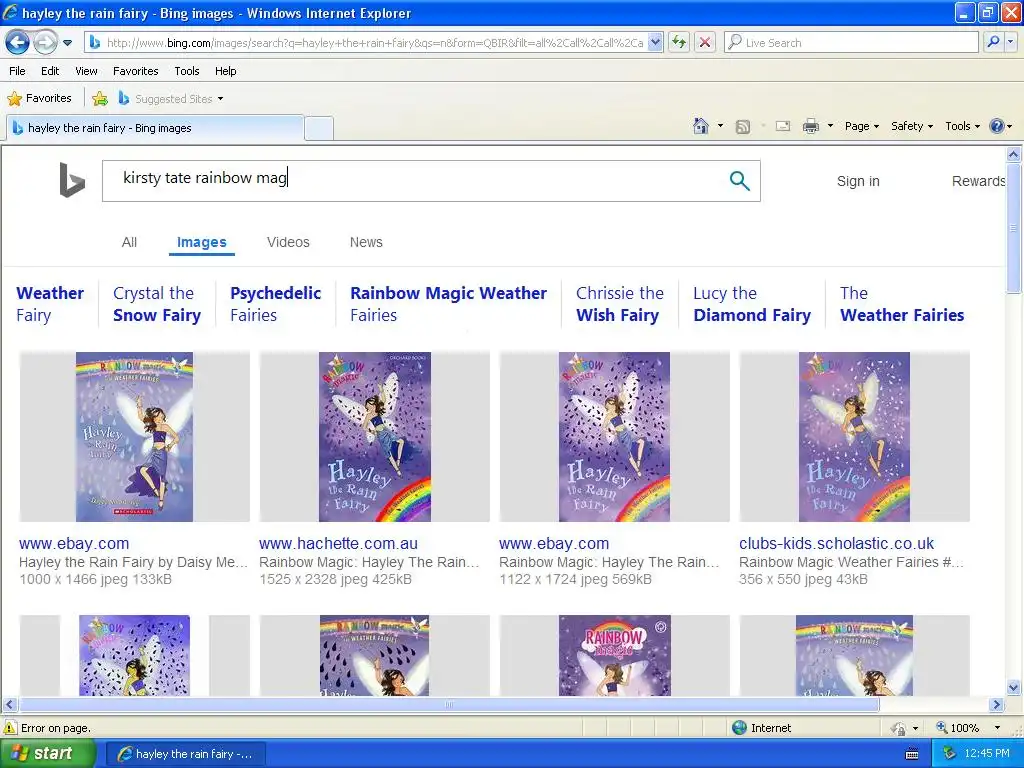Click the Sign in link

tap(857, 182)
